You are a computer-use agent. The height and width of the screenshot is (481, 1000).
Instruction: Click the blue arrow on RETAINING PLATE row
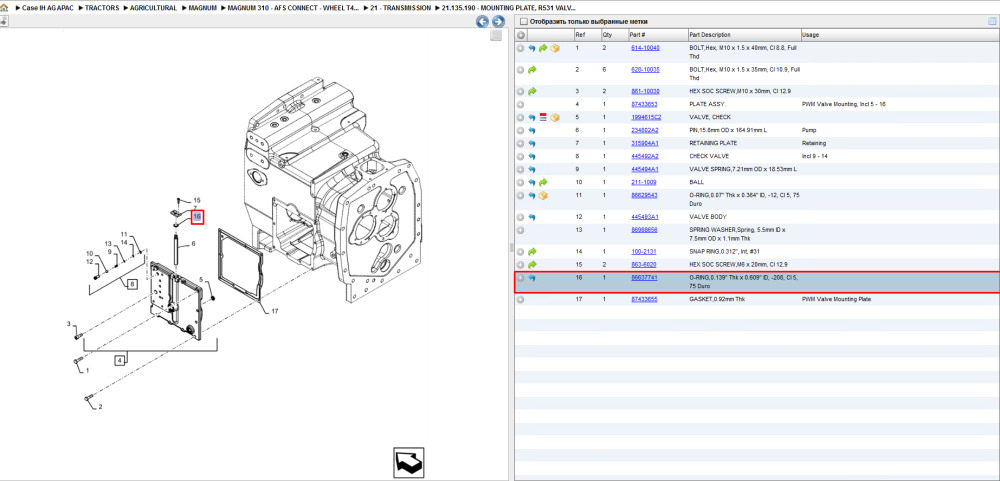click(x=532, y=144)
